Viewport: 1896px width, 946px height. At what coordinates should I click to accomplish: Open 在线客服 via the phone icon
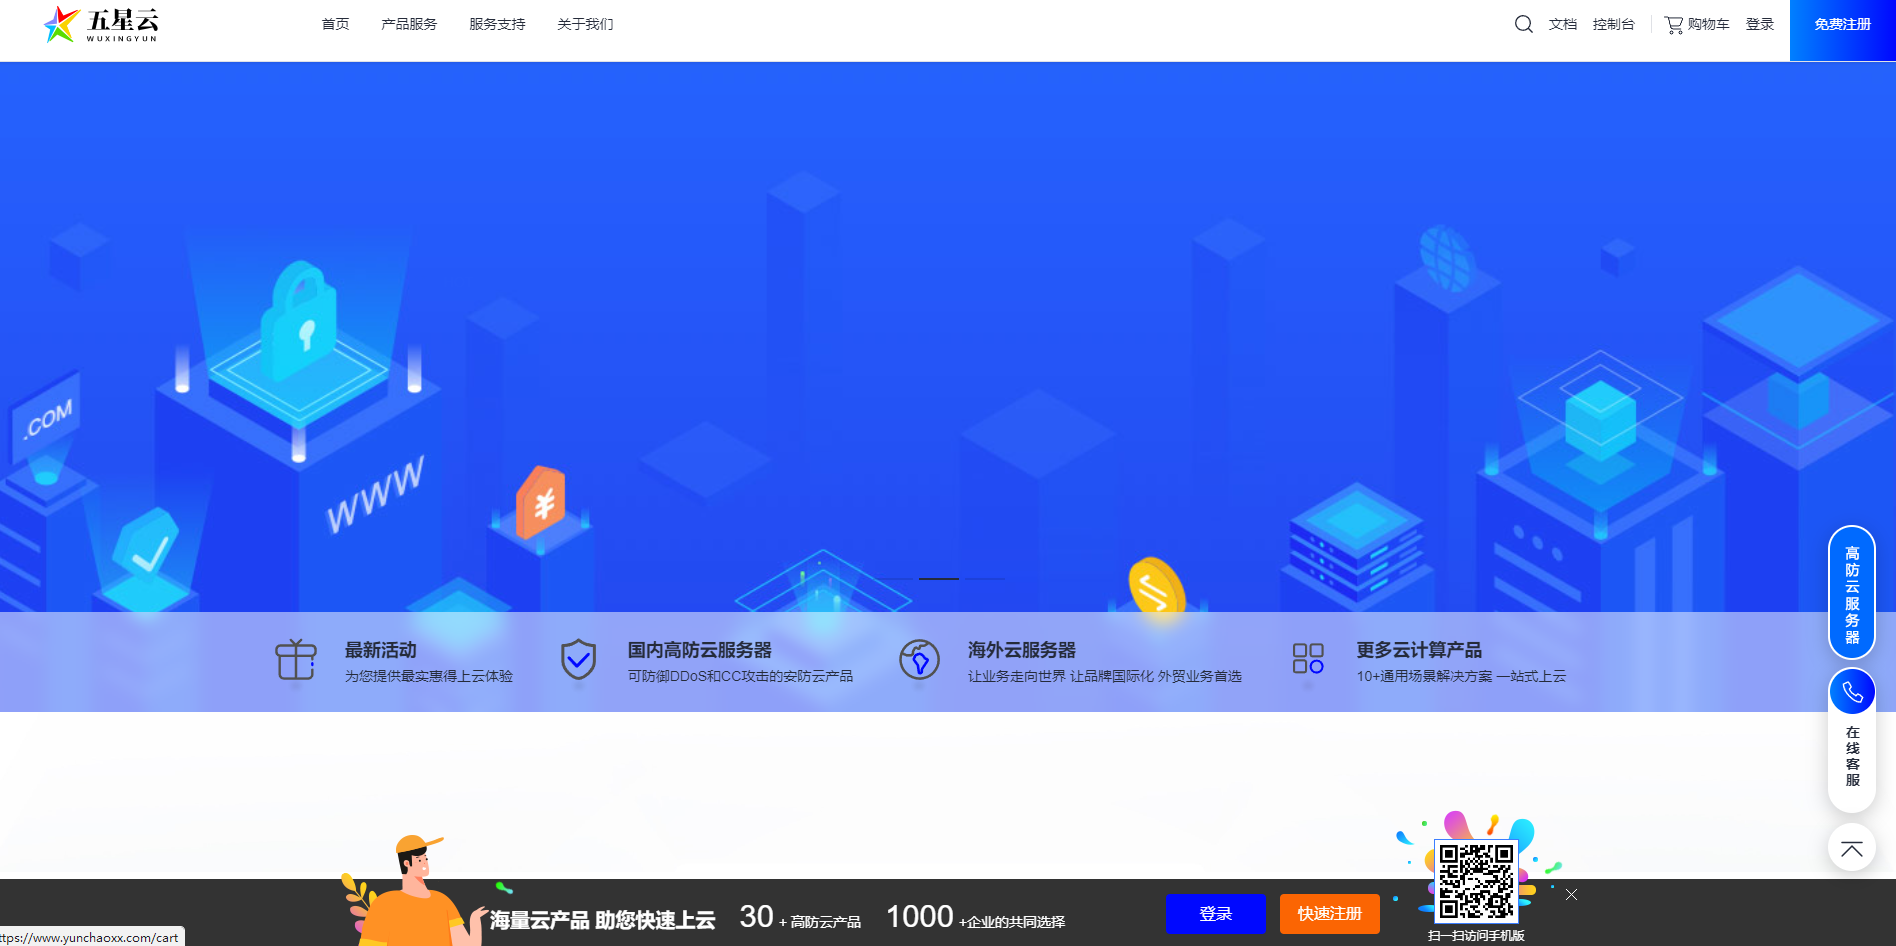(x=1852, y=691)
